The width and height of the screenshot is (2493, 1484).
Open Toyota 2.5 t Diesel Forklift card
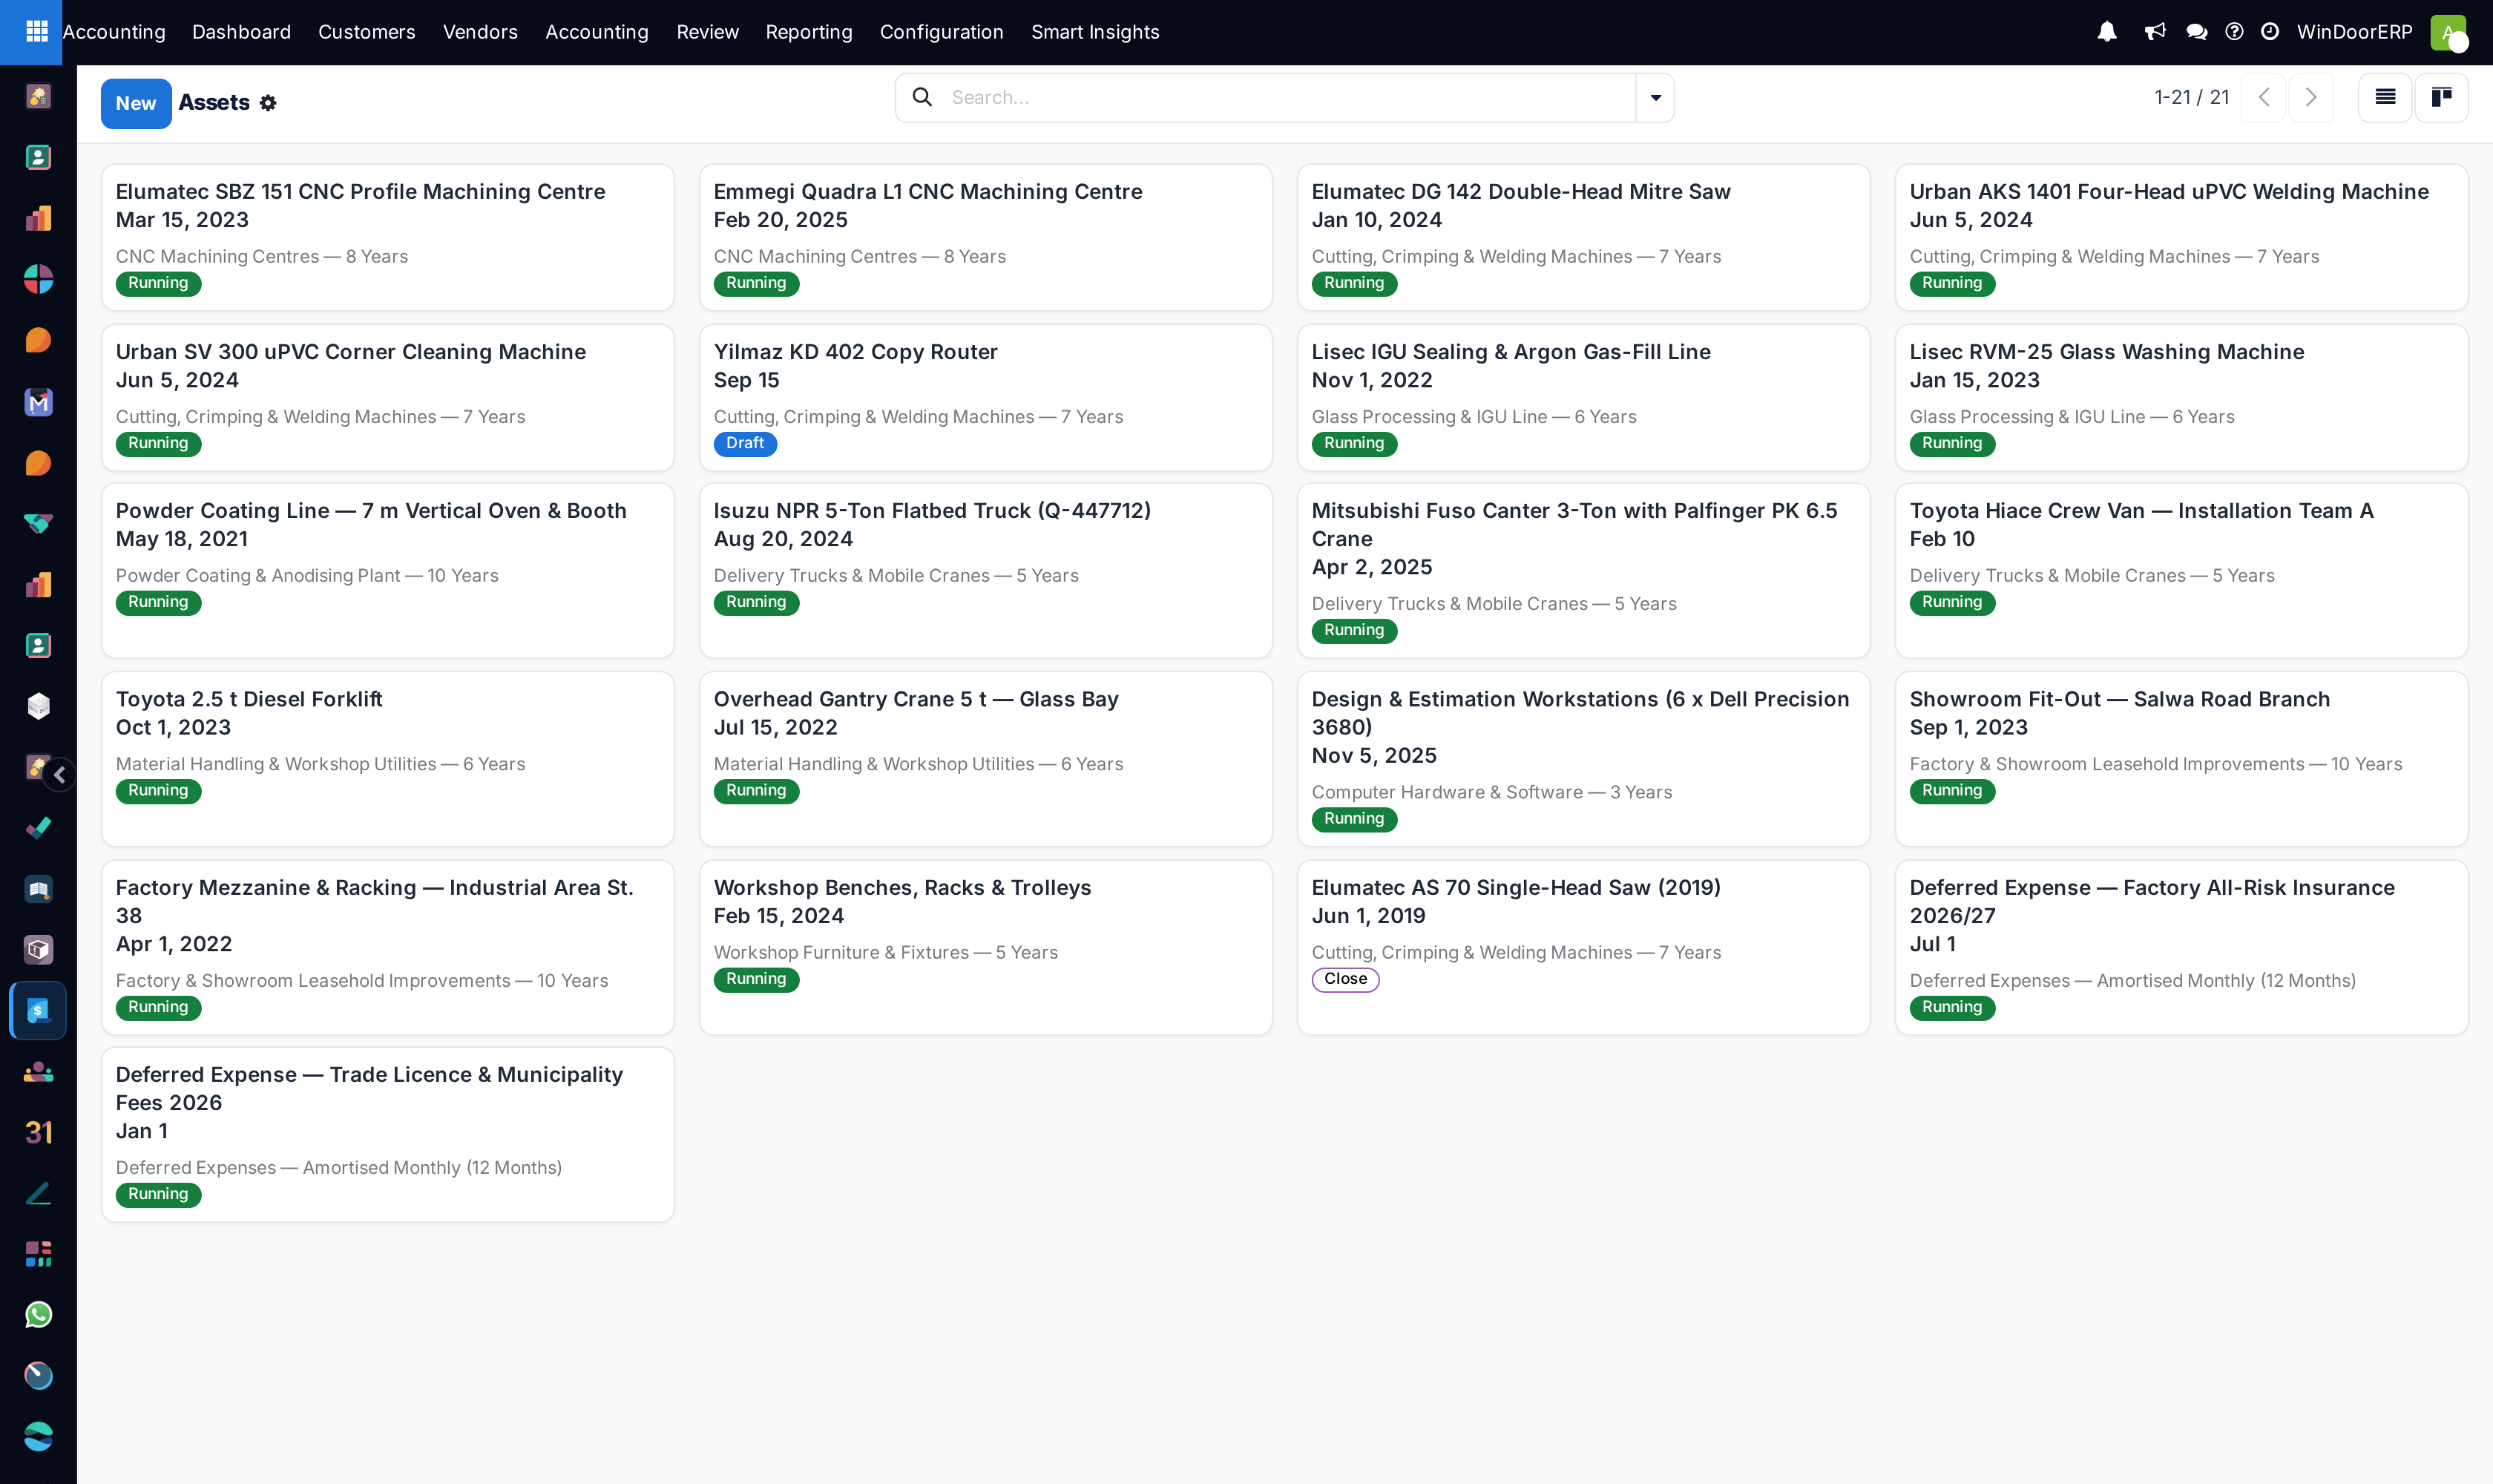388,759
